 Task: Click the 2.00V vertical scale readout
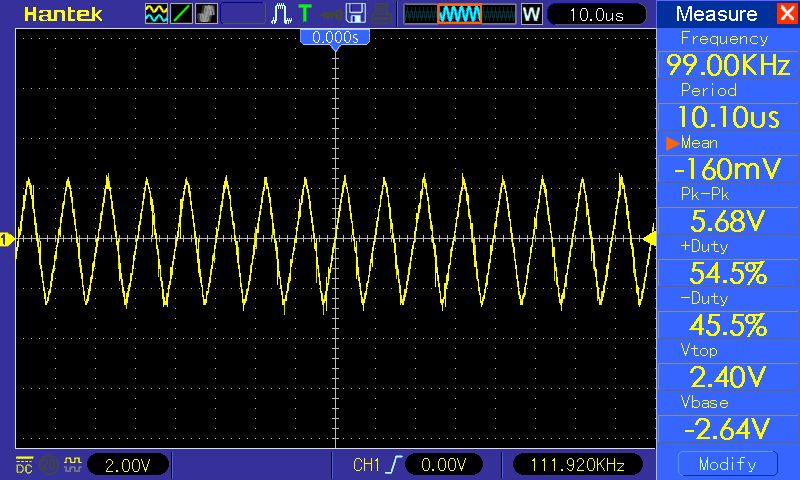(x=128, y=465)
